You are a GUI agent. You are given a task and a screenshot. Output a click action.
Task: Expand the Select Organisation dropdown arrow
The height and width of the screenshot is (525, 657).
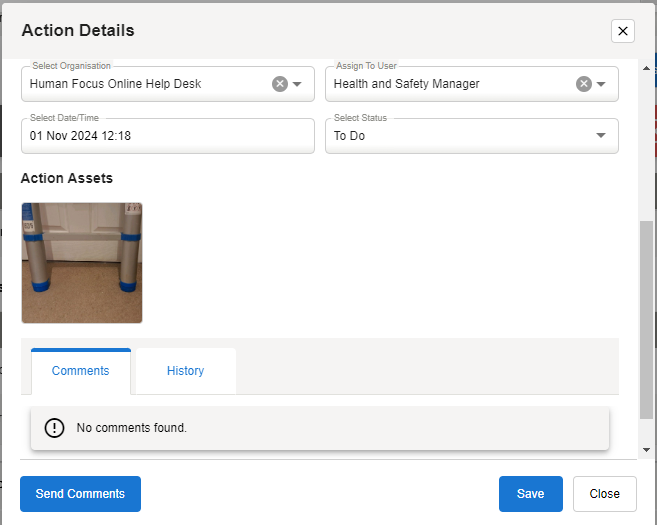tap(297, 84)
